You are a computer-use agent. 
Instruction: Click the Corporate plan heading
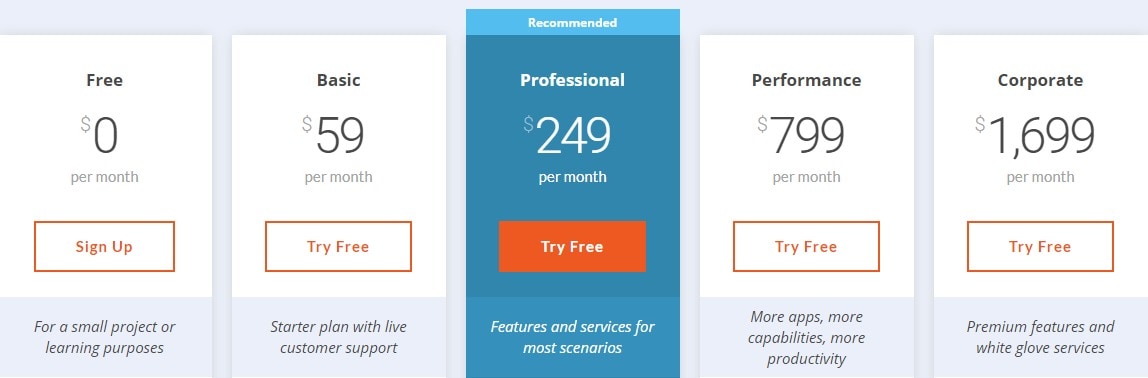(x=1040, y=80)
